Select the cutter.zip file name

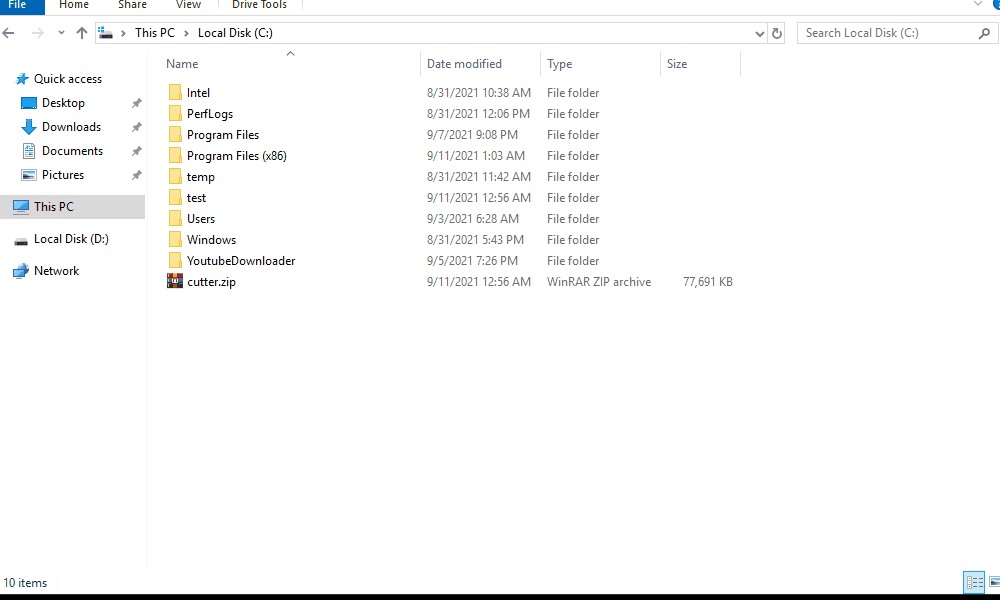tap(211, 282)
